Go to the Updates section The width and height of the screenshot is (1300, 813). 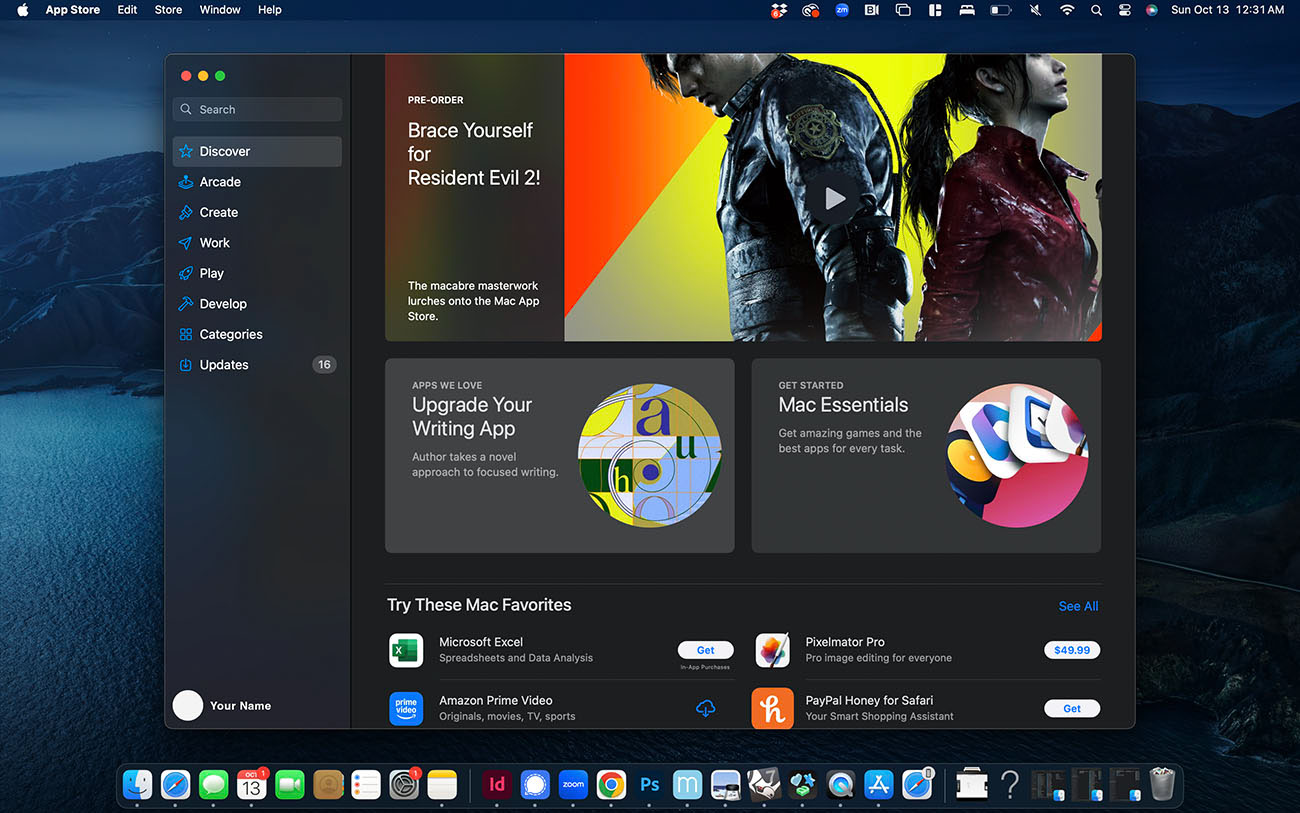[224, 365]
